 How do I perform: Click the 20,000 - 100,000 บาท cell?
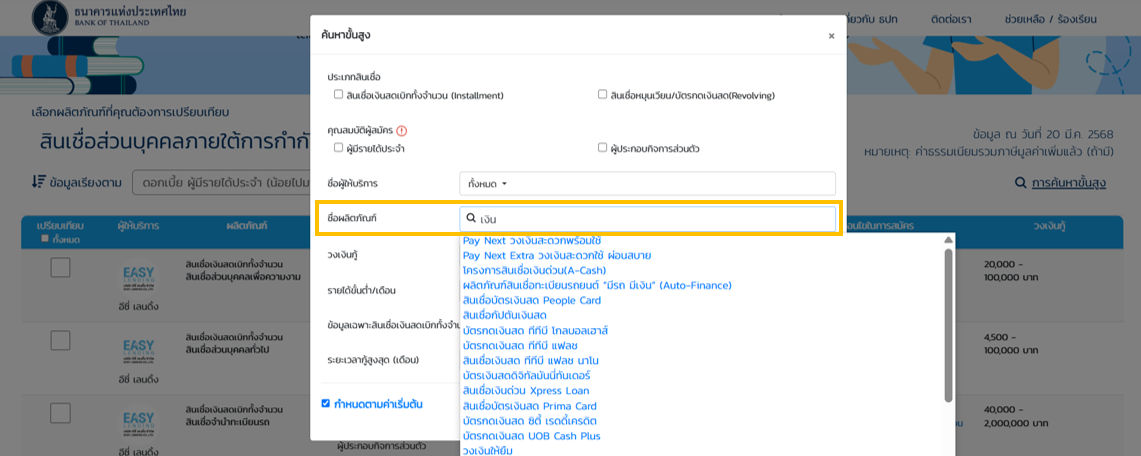point(1012,271)
